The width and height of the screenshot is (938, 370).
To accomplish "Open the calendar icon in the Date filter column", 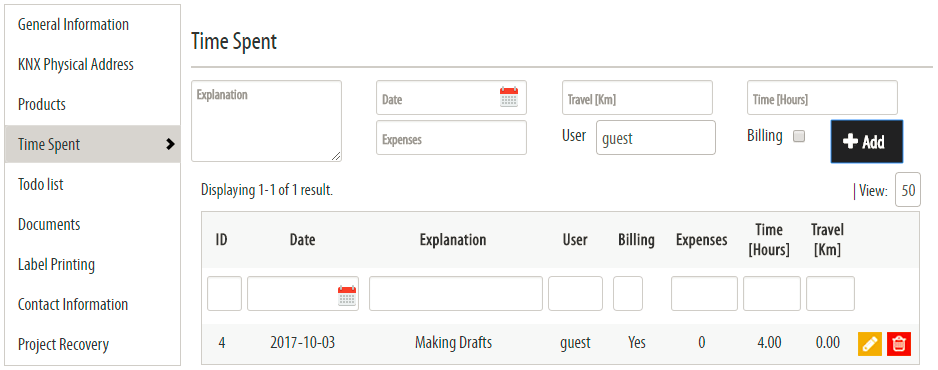I will point(347,295).
